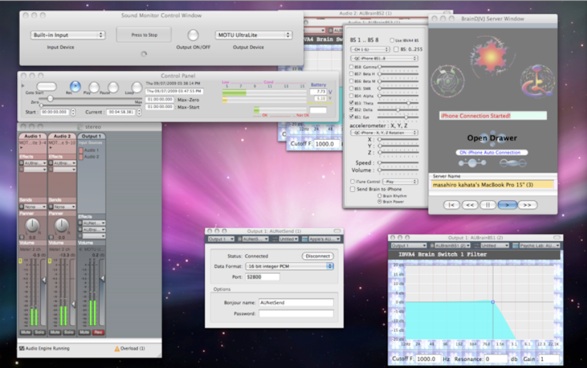The height and width of the screenshot is (368, 587).
Task: Enable the BS7 Beta H checkbox
Action: 352,74
